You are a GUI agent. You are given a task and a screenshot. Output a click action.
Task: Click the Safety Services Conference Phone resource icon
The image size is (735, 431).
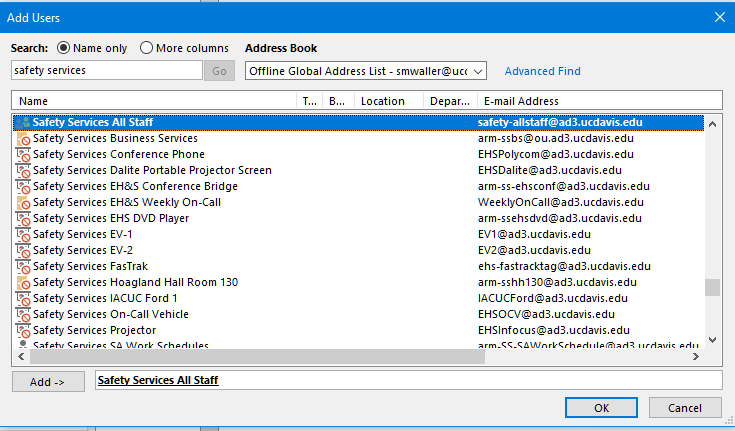click(x=23, y=154)
